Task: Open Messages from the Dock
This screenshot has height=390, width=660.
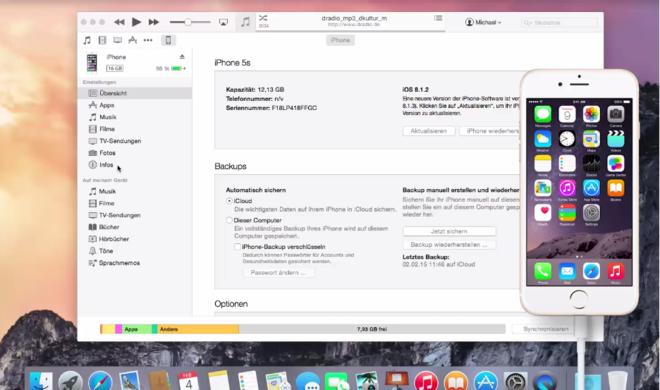Action: pos(308,381)
